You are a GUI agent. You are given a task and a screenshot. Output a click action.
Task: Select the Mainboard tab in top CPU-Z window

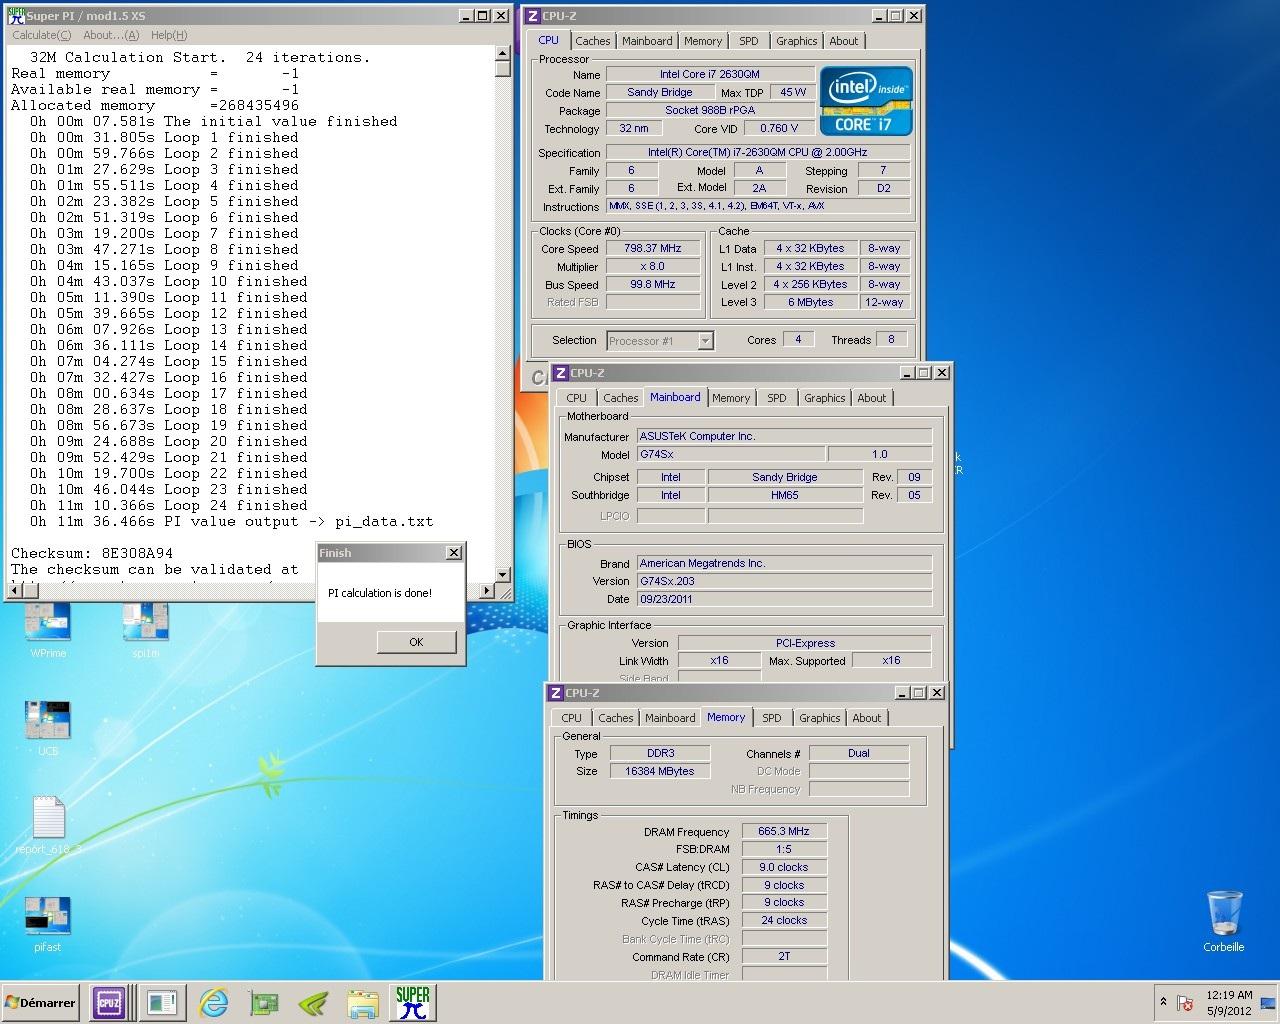pos(647,41)
